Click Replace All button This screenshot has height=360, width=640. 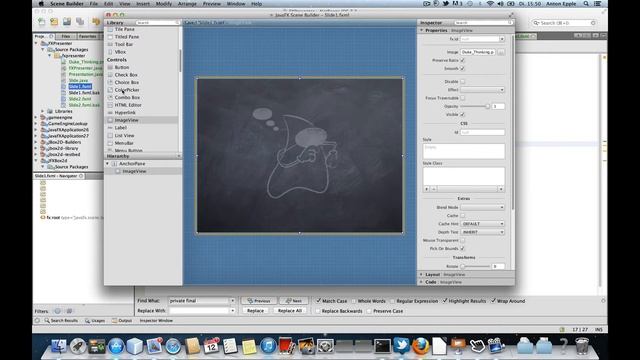point(289,311)
